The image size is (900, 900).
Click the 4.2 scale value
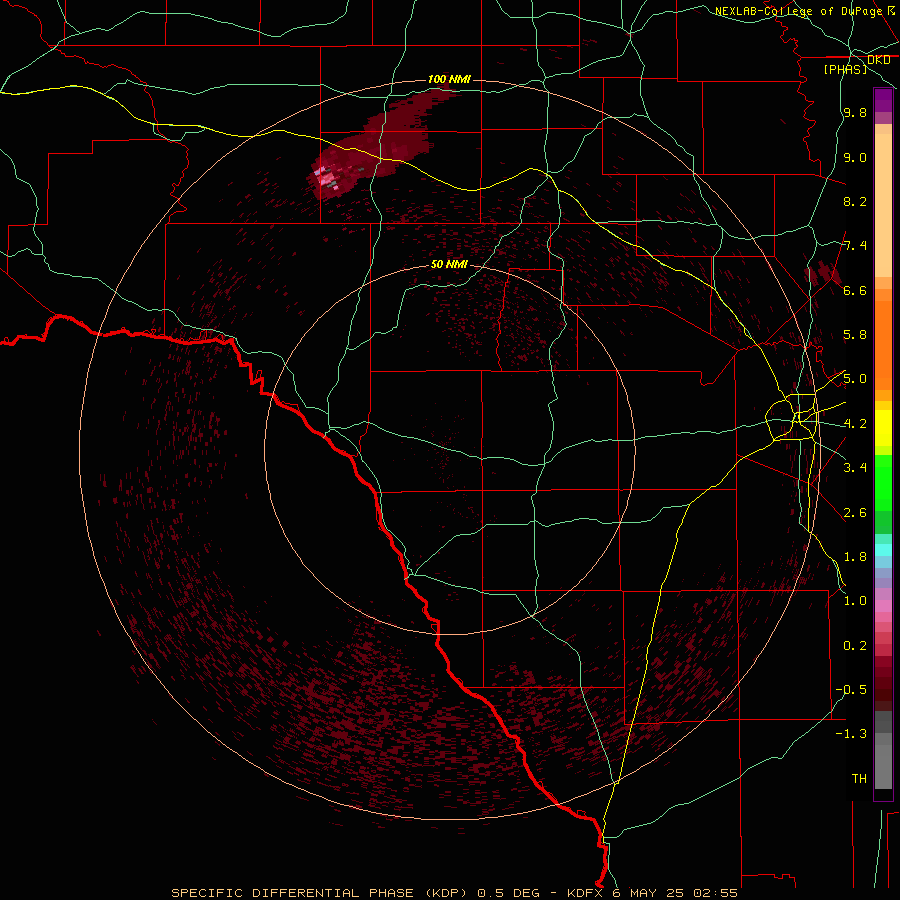[x=855, y=424]
